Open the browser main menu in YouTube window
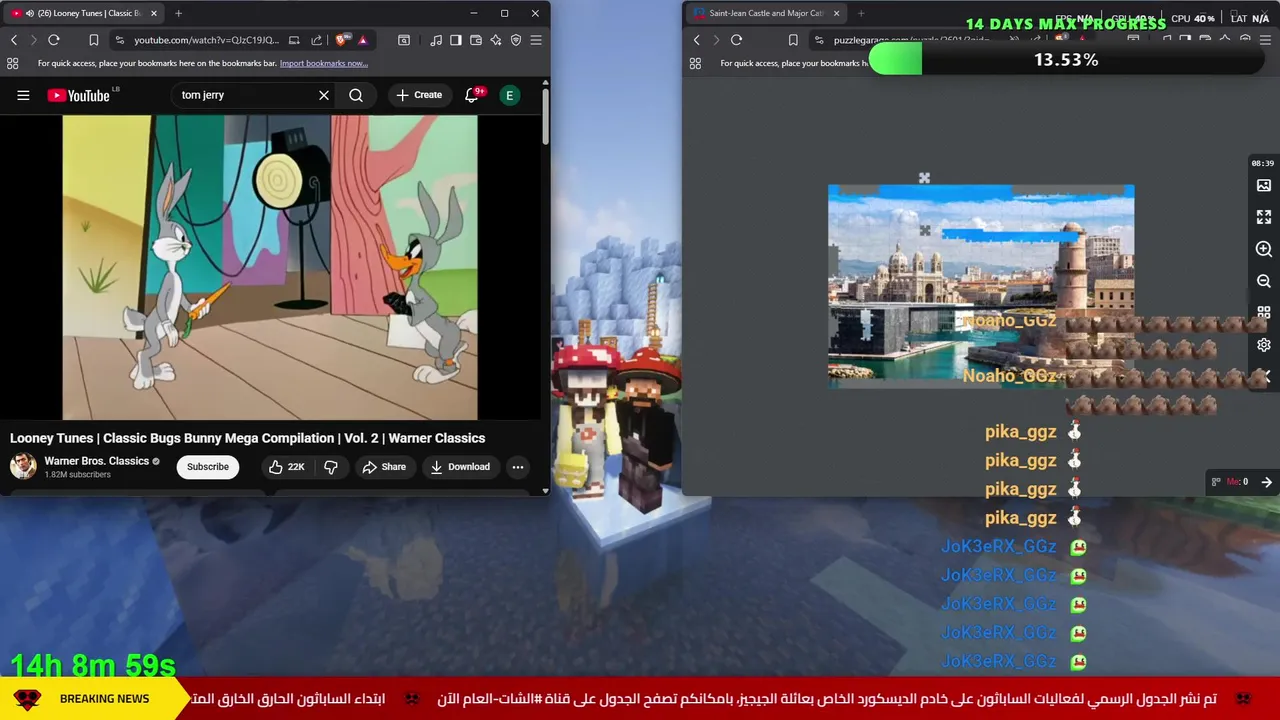This screenshot has width=1280, height=720. click(x=536, y=40)
